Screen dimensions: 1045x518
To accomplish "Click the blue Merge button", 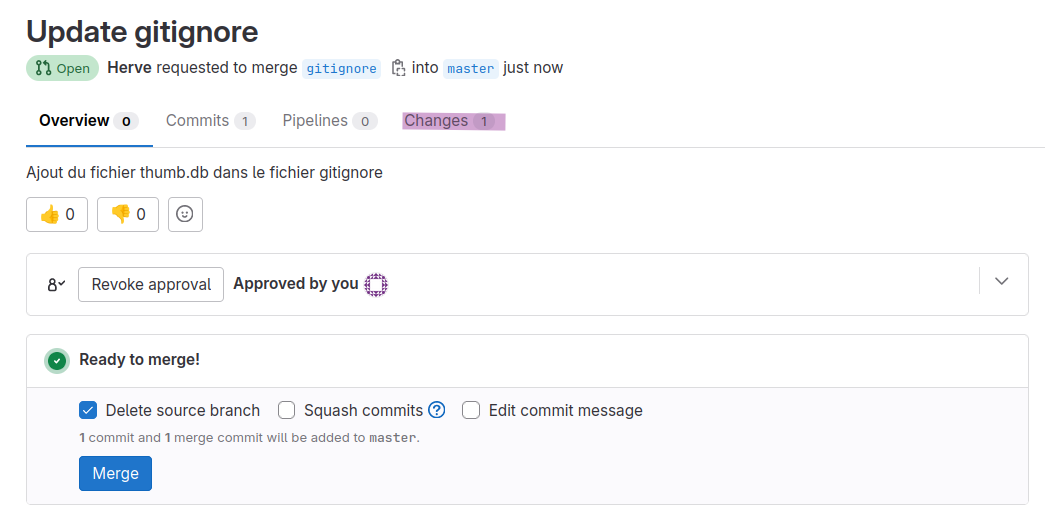I will (x=115, y=473).
